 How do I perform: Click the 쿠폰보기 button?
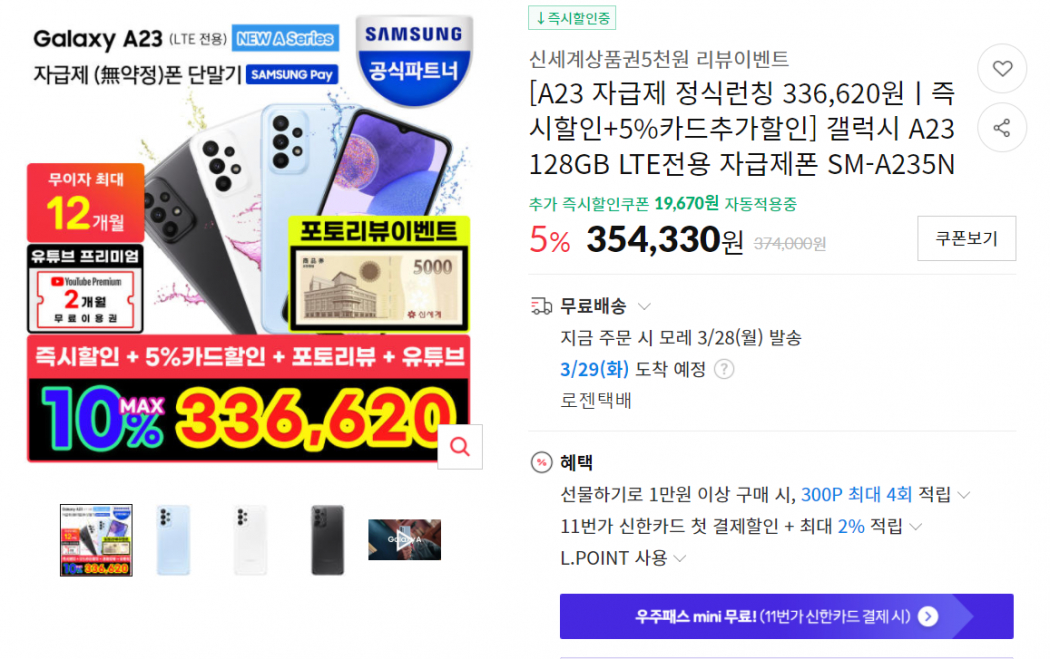[x=966, y=238]
